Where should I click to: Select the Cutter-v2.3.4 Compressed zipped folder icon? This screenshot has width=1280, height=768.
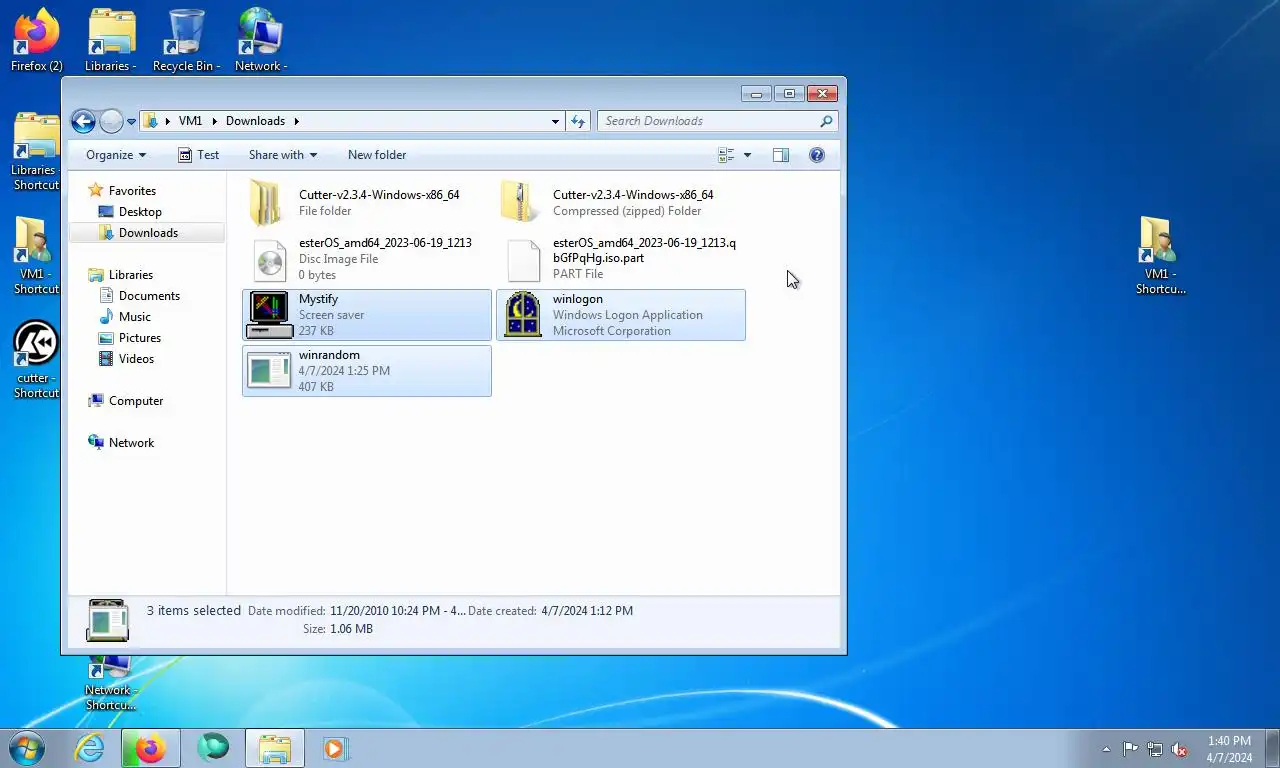[x=522, y=203]
